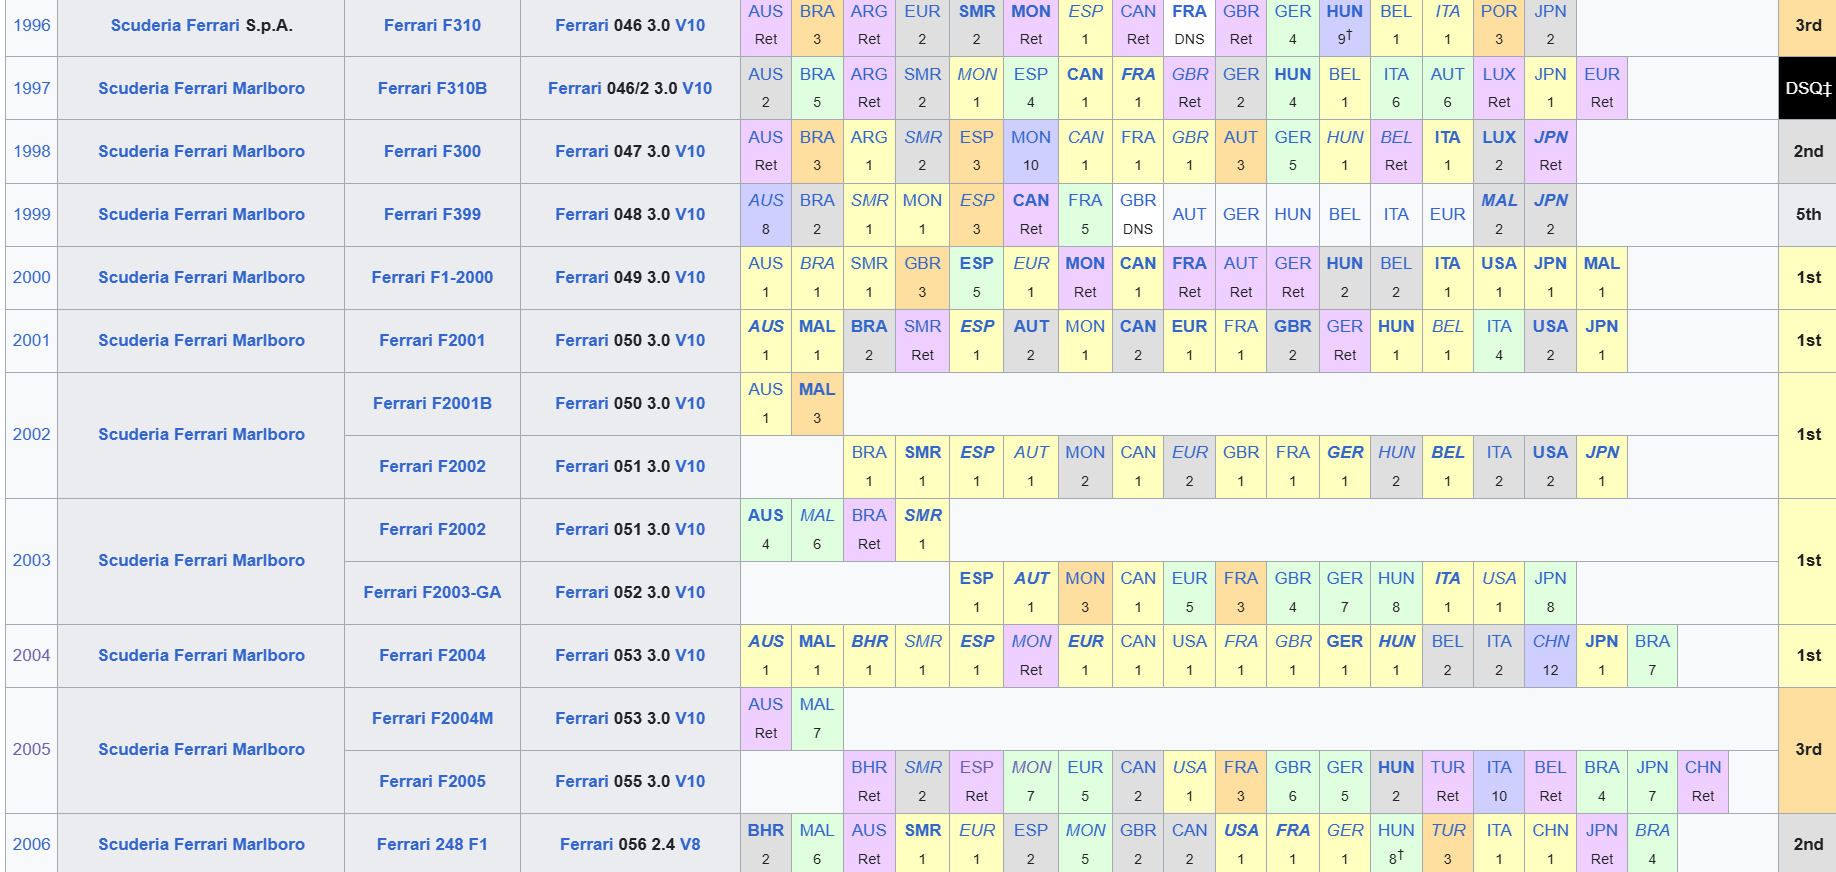The height and width of the screenshot is (872, 1836).
Task: Click the Ferrari 046 3.0 V10 engine
Action: tap(630, 25)
